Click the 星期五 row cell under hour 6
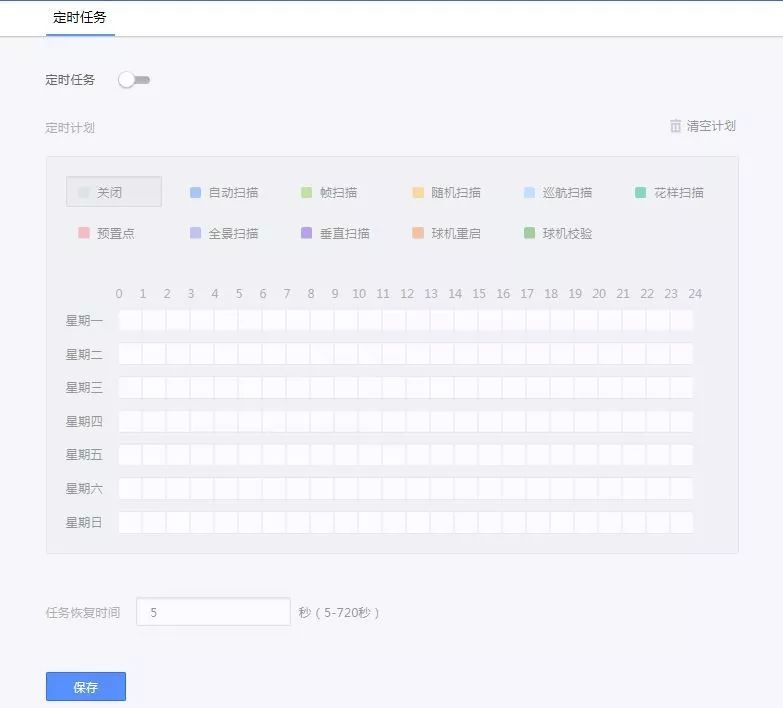 274,455
